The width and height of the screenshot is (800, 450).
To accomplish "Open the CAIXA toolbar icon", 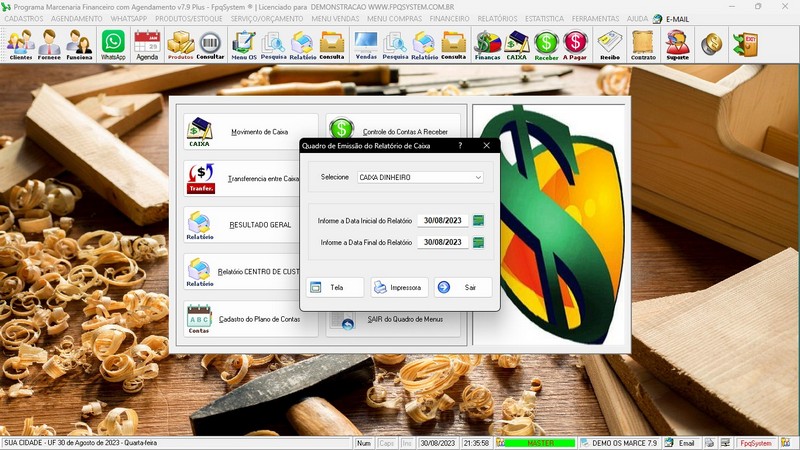I will coord(516,44).
